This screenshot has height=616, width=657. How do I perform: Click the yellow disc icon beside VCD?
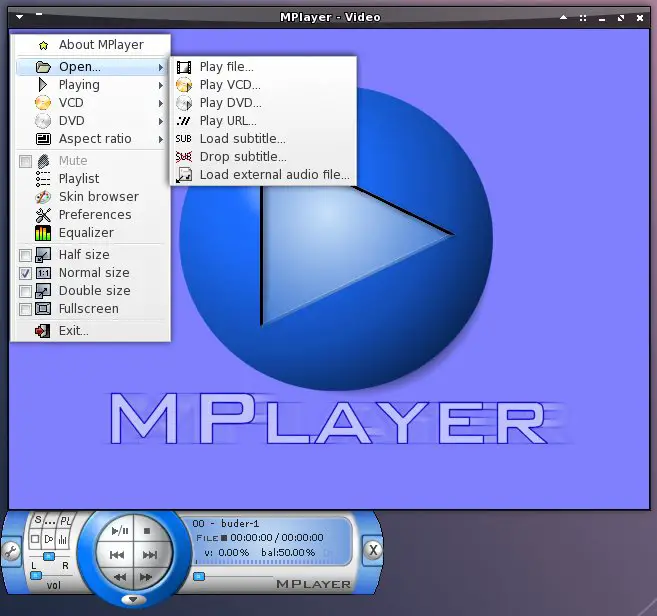coord(43,103)
